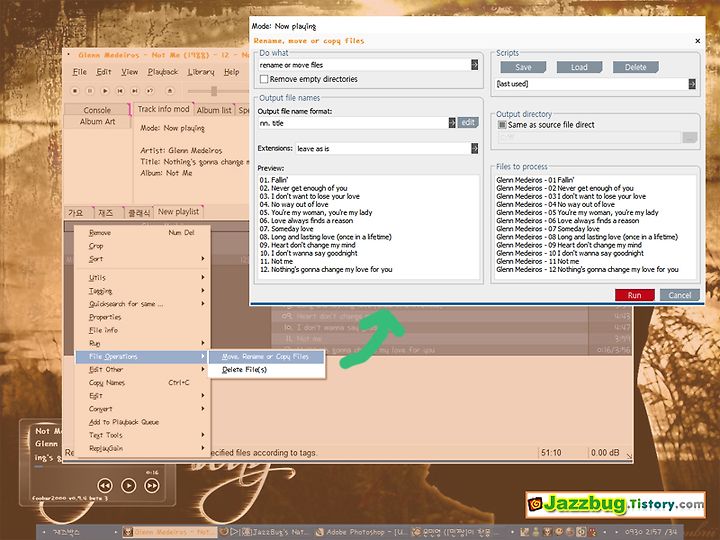
Task: Open the Library menu
Action: point(201,72)
